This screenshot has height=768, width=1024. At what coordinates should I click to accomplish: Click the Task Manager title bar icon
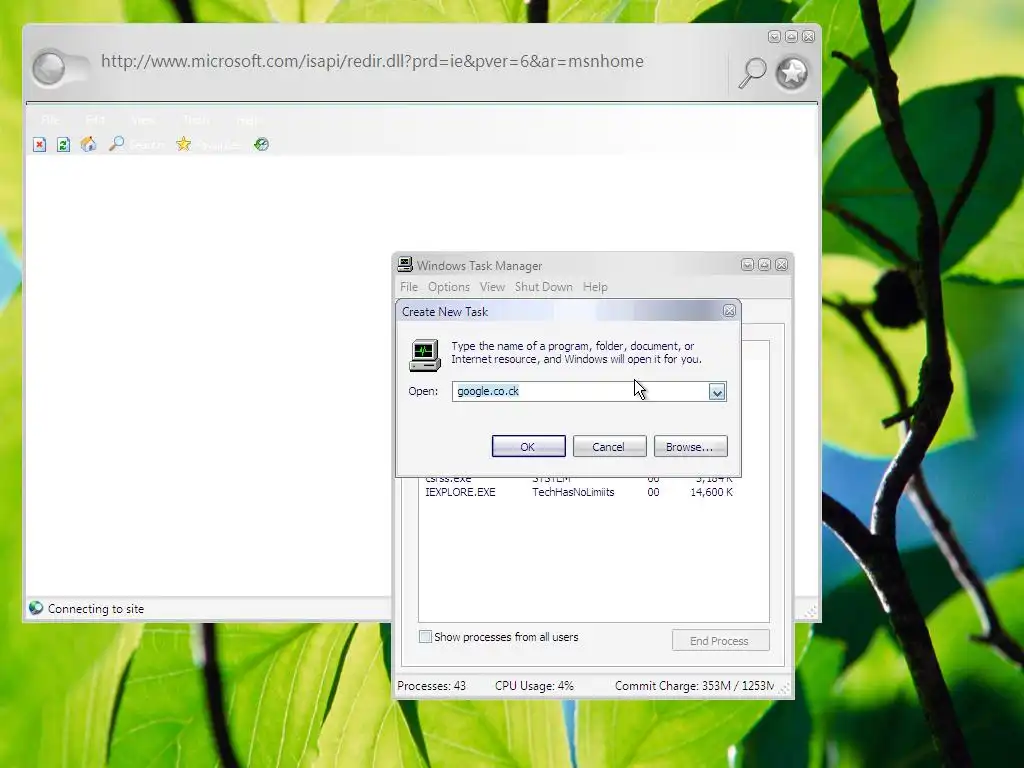pyautogui.click(x=405, y=264)
